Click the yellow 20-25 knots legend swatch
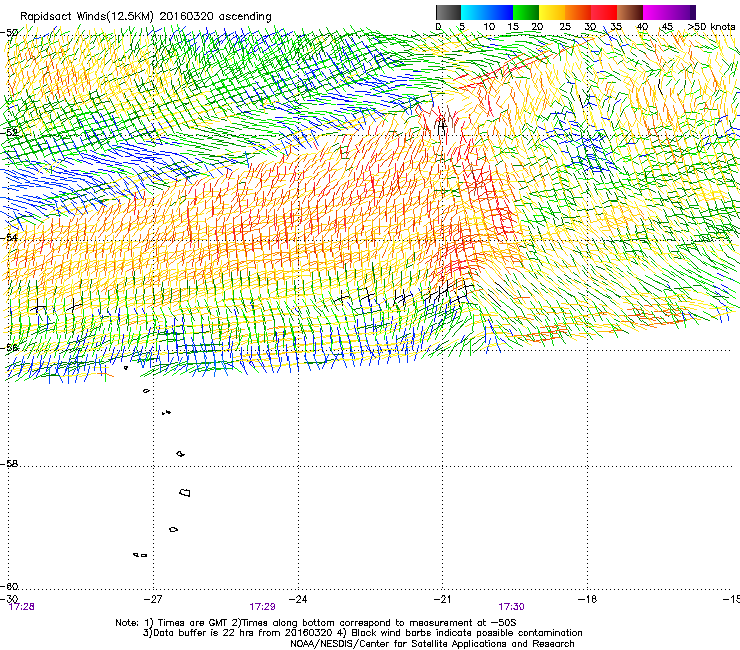Screen dimensions: 740x650 click(552, 12)
